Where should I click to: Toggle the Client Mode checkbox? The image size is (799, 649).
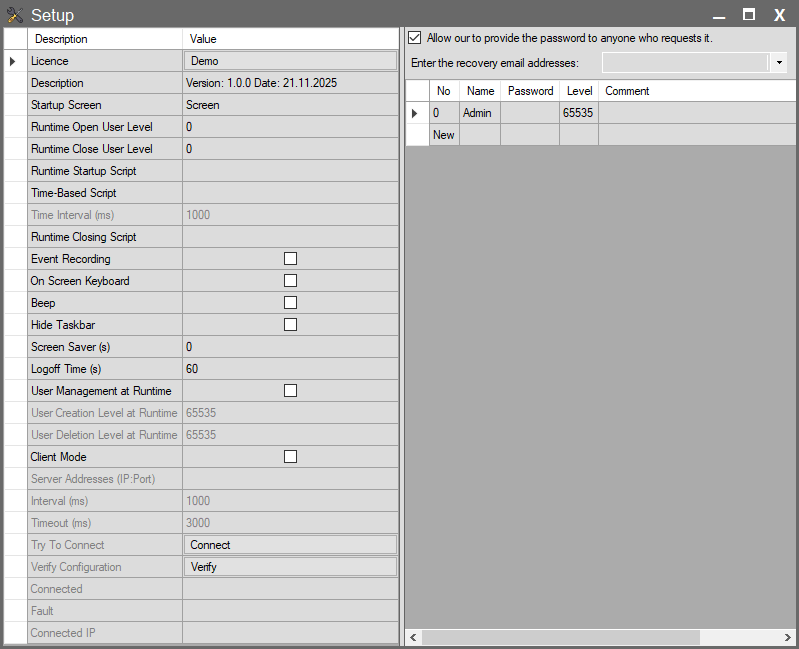290,457
